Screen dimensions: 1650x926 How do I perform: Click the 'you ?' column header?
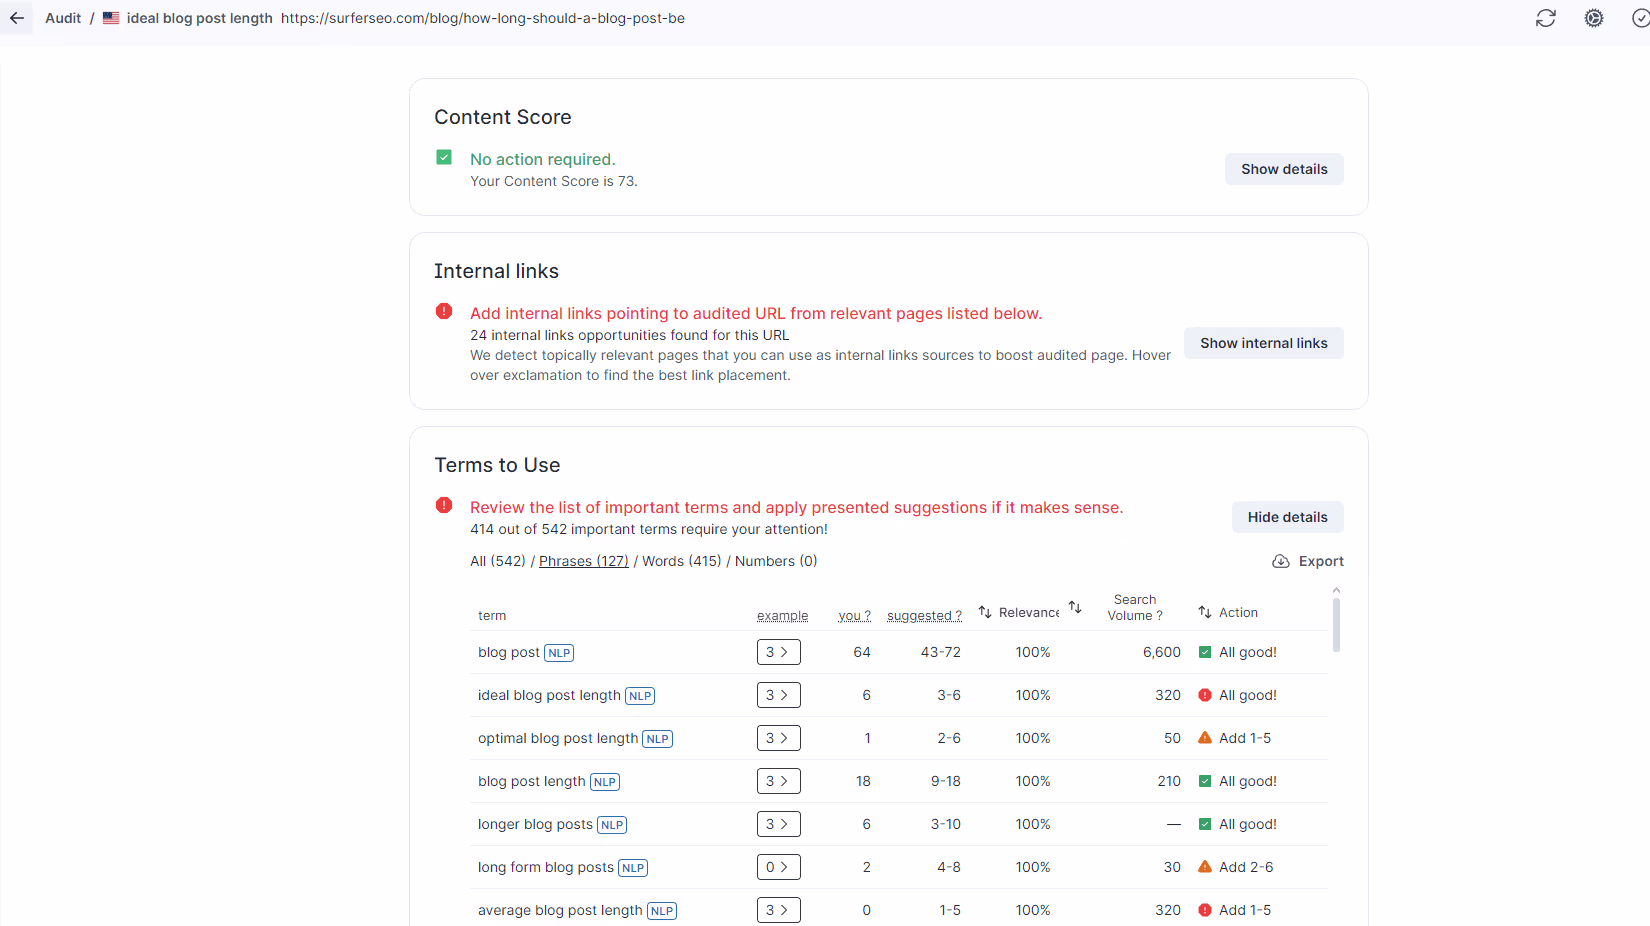(854, 615)
